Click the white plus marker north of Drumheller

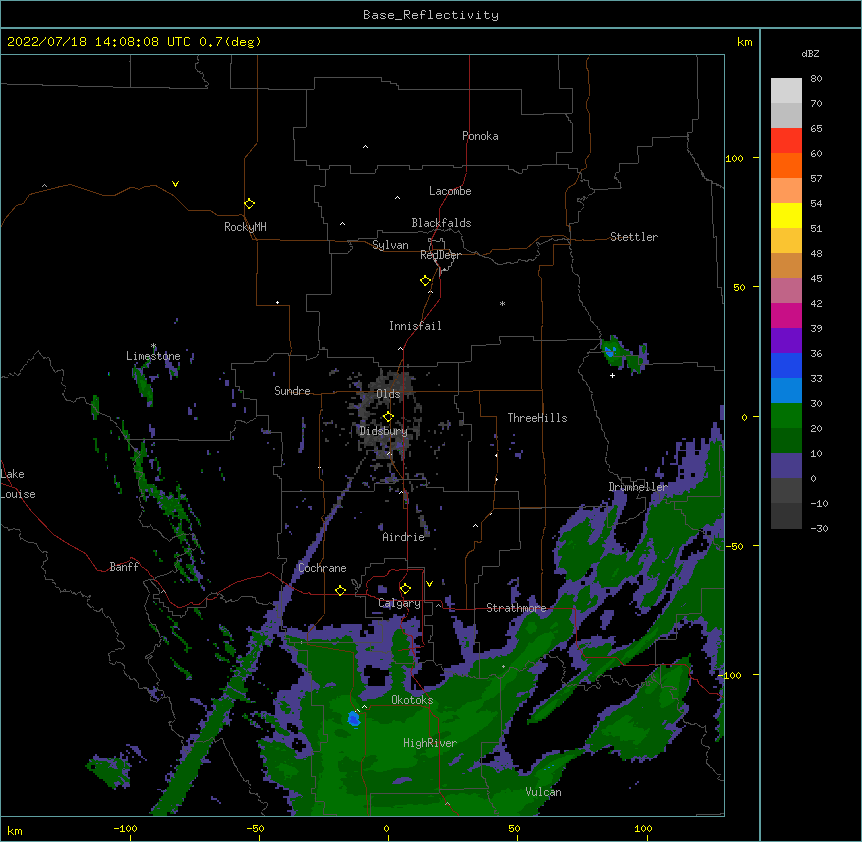click(x=612, y=375)
